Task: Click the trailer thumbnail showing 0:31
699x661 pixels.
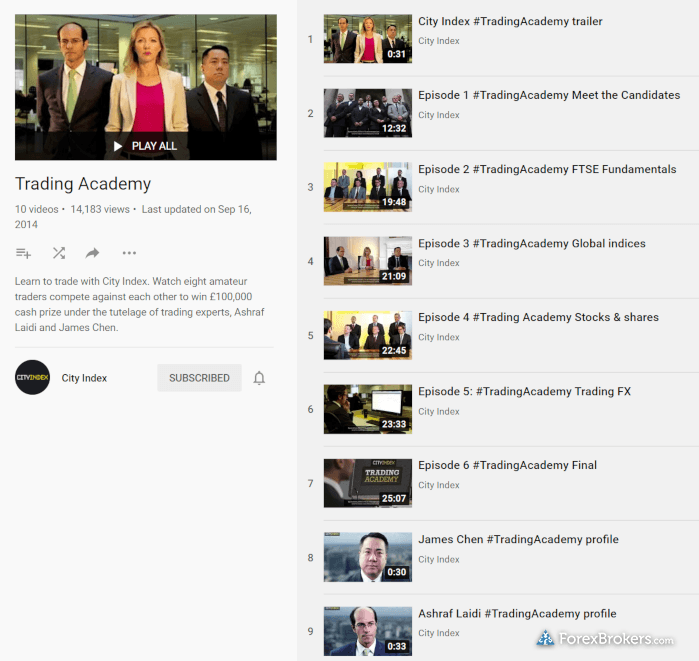Action: click(x=368, y=39)
